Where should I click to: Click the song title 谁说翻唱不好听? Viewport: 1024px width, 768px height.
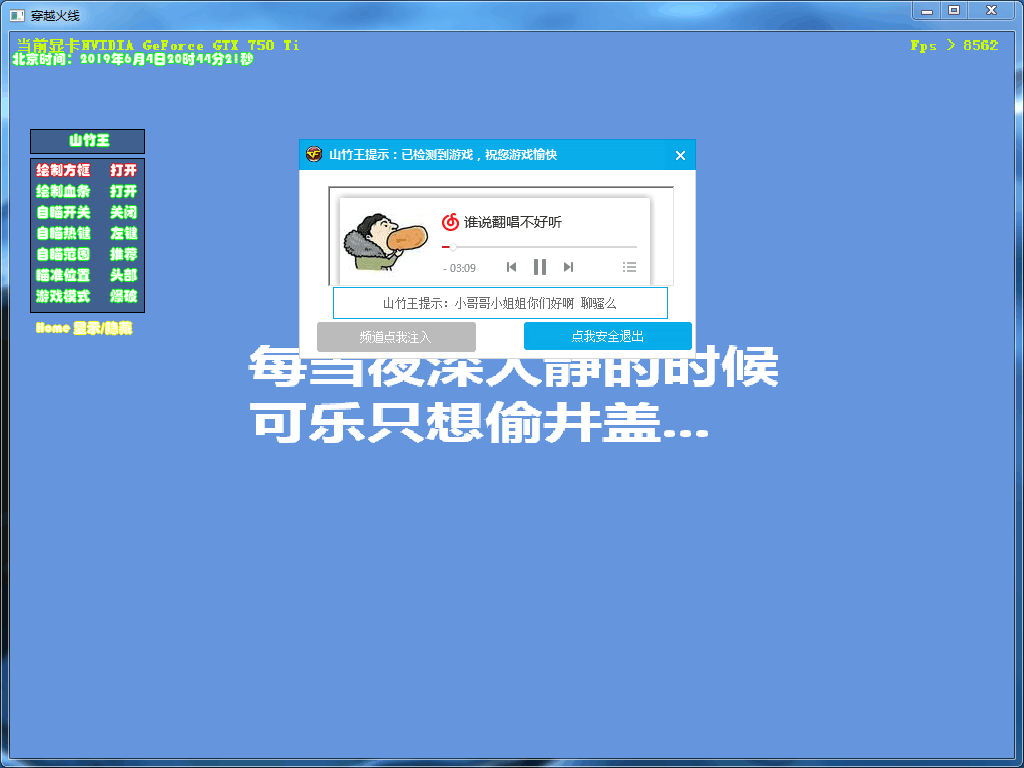pyautogui.click(x=513, y=222)
